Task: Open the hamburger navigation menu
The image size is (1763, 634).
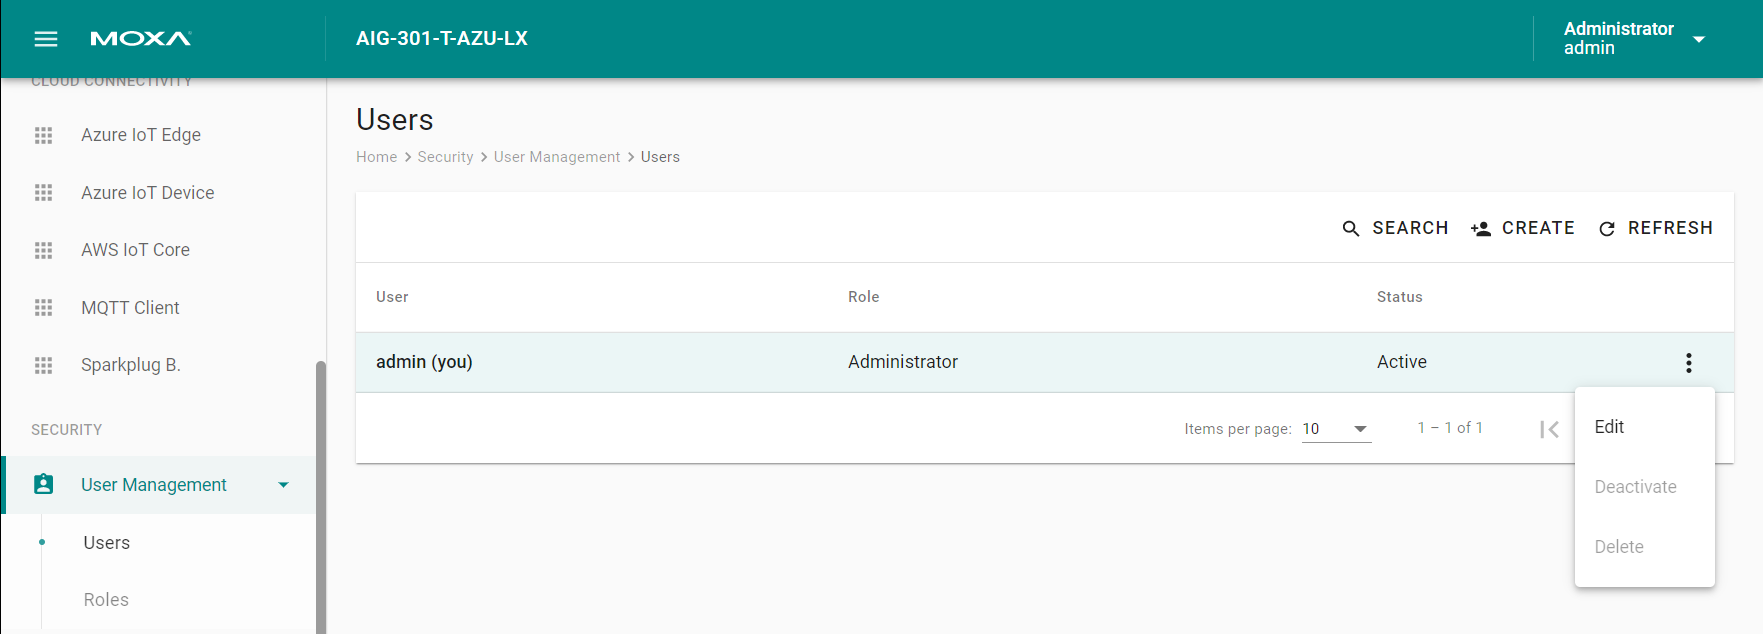Action: click(46, 39)
